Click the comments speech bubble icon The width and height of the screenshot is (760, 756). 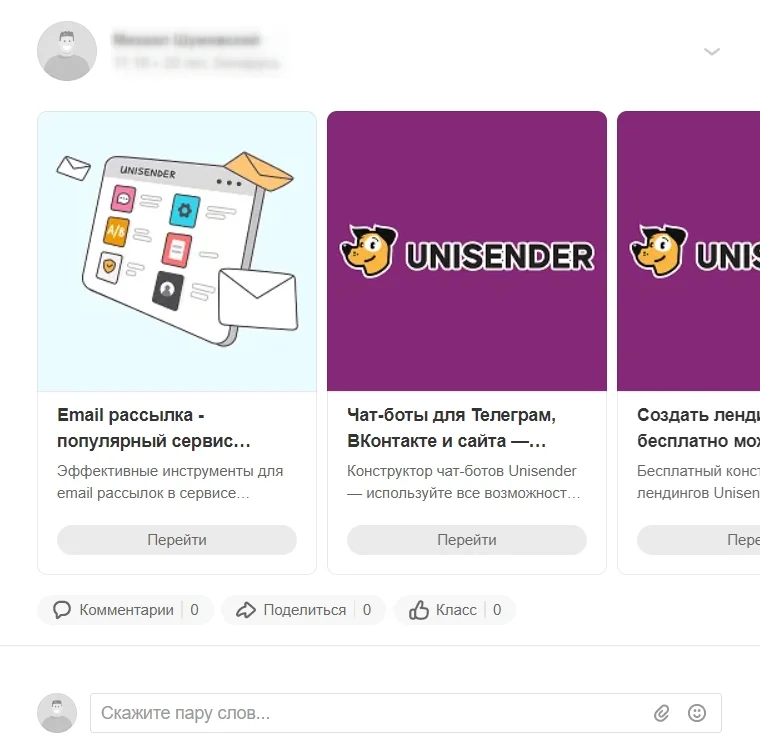pos(62,610)
